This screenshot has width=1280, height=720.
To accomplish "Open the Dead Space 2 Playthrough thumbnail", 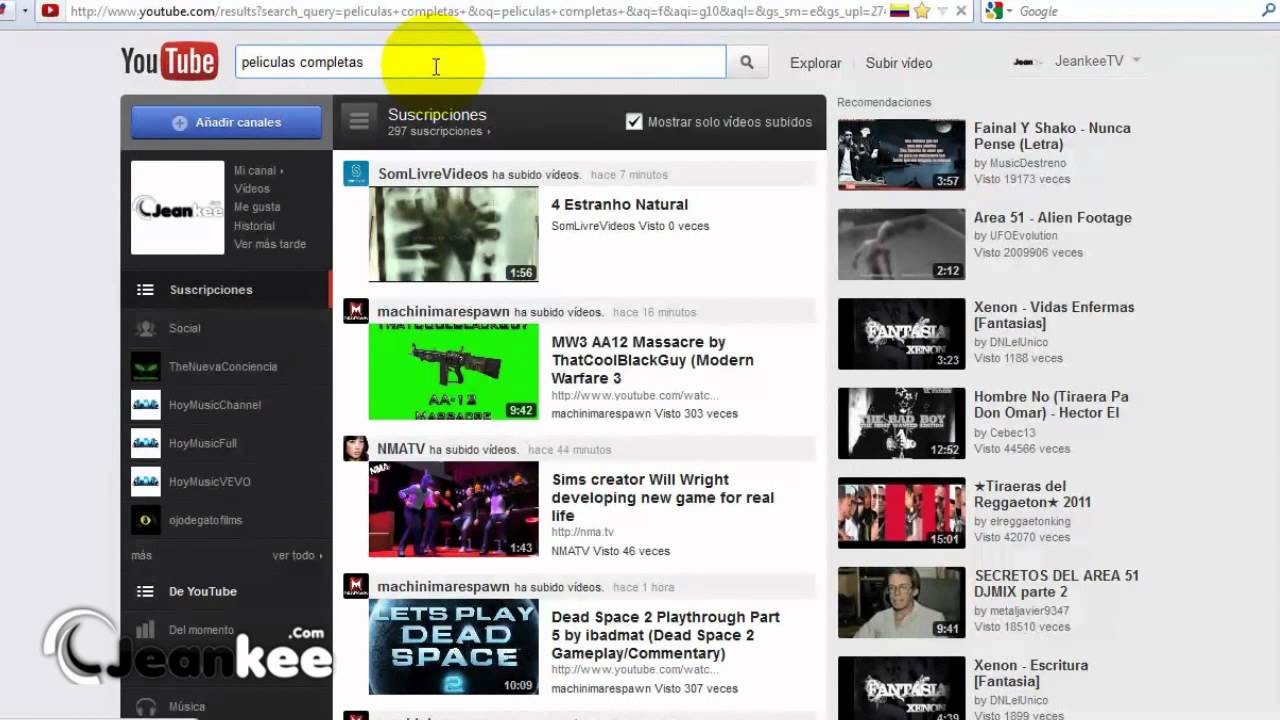I will pyautogui.click(x=453, y=646).
